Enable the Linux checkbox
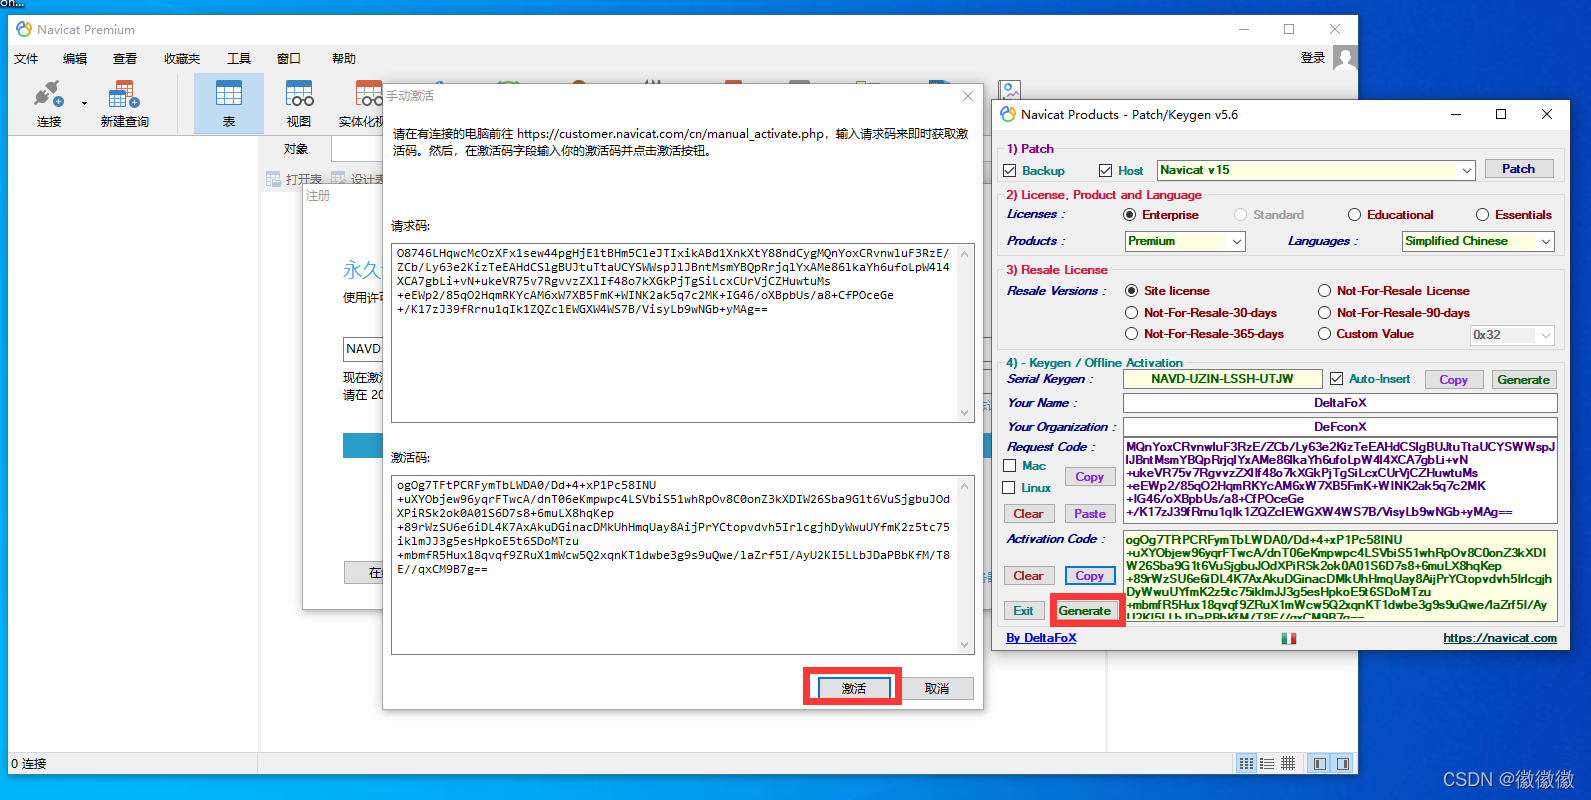The width and height of the screenshot is (1591, 800). coord(1009,488)
